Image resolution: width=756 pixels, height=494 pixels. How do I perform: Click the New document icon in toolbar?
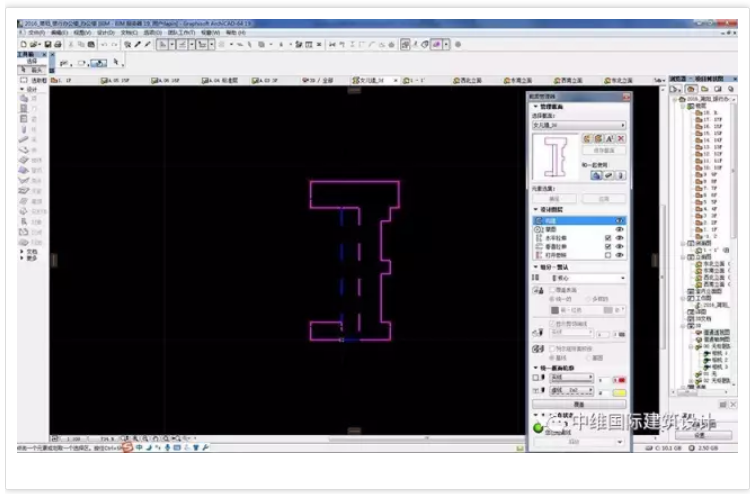tap(23, 44)
